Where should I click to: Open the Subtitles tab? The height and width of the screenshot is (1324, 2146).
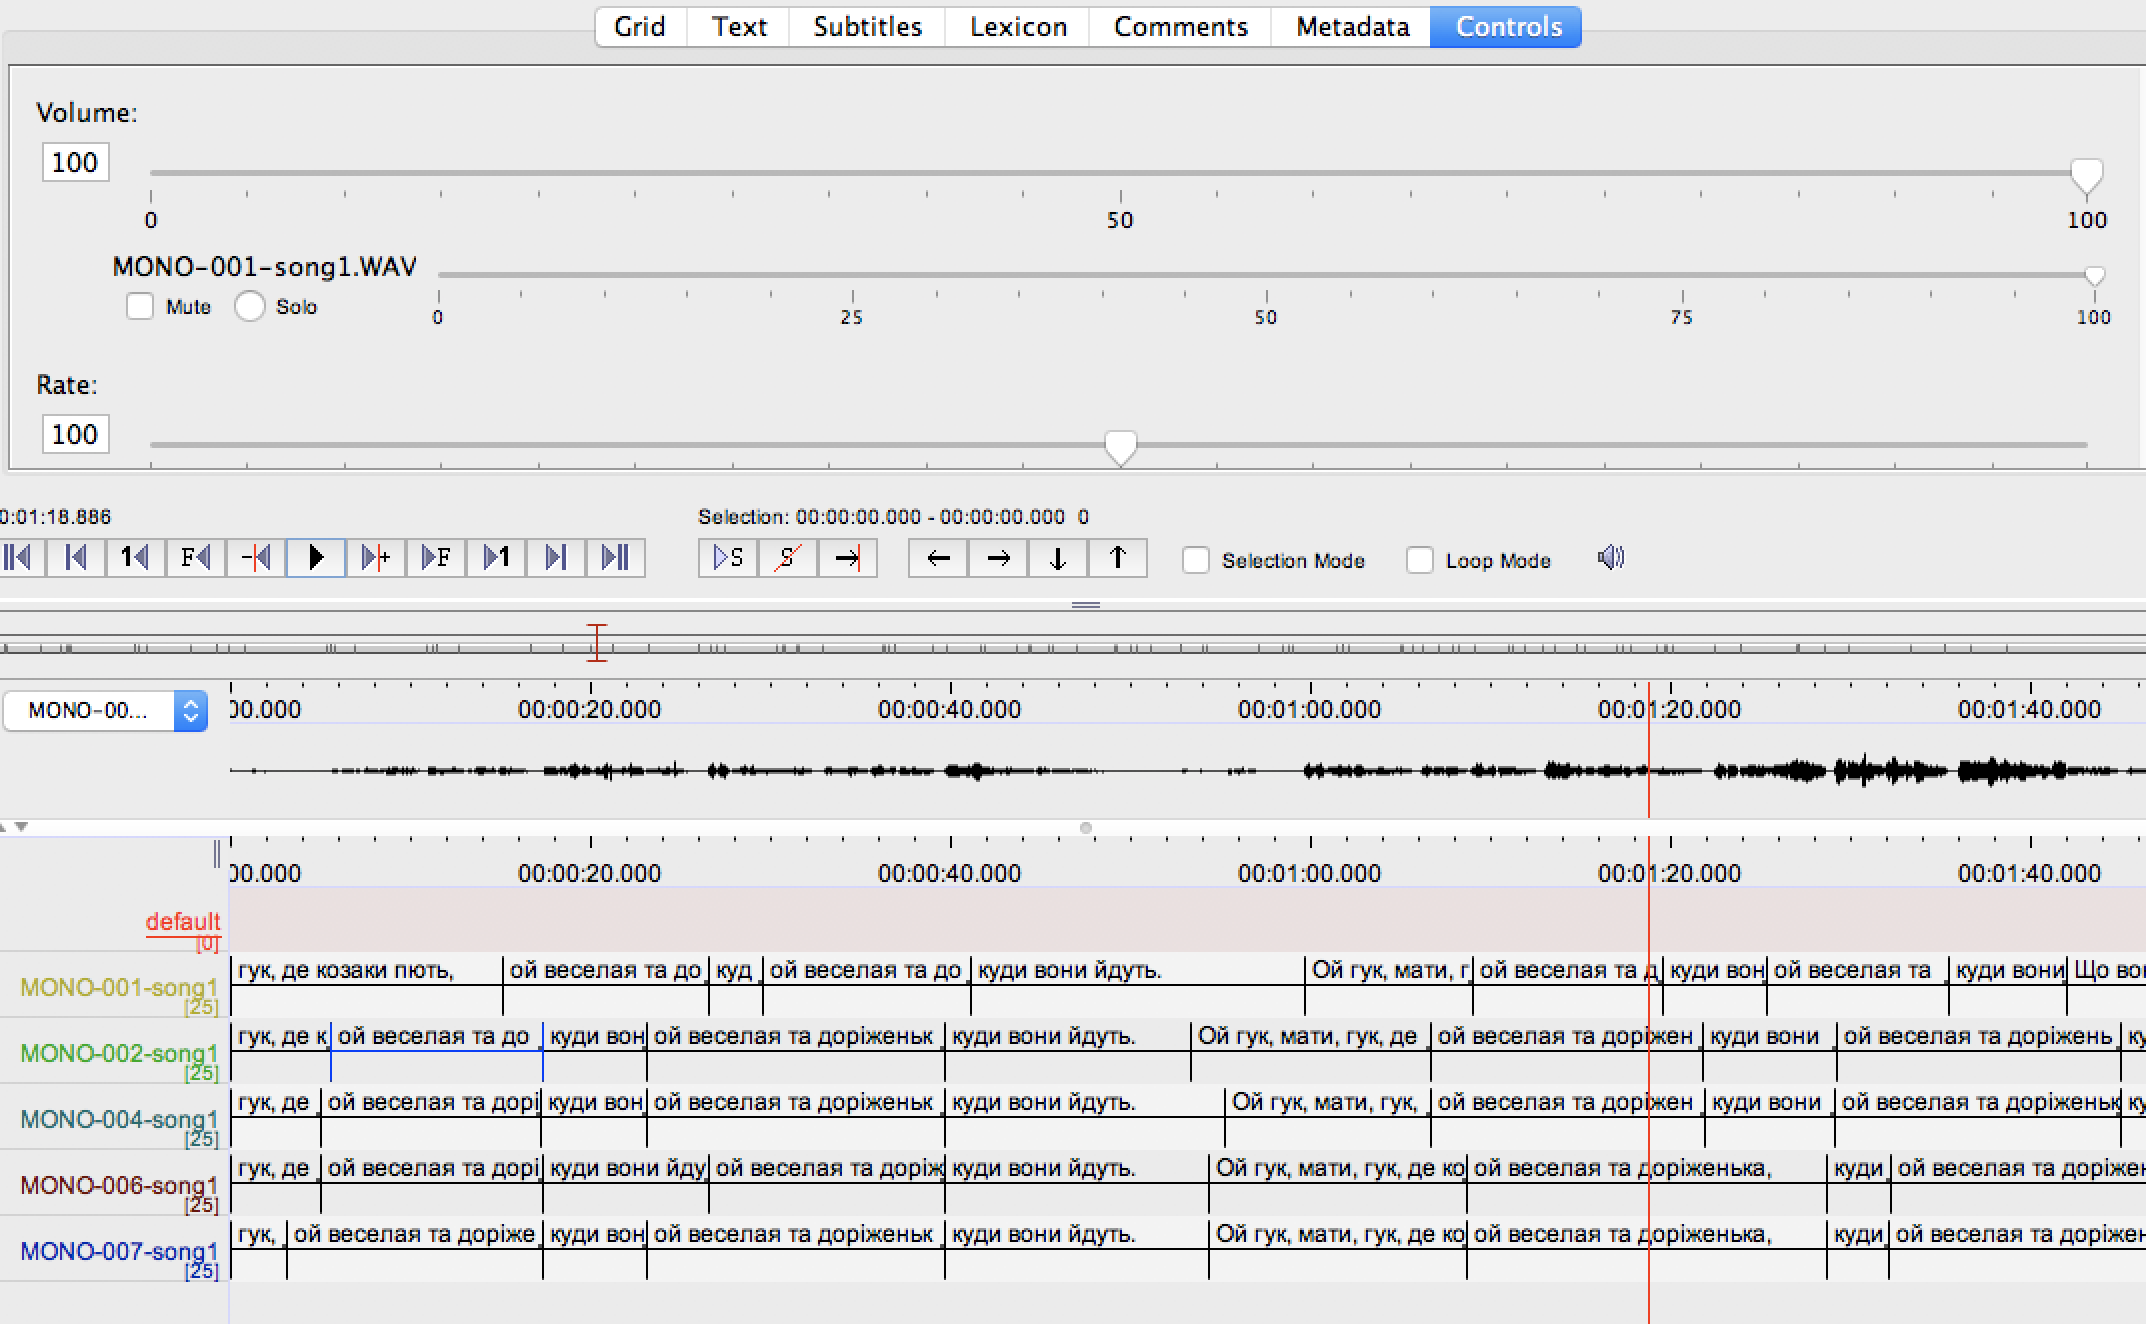click(x=867, y=27)
